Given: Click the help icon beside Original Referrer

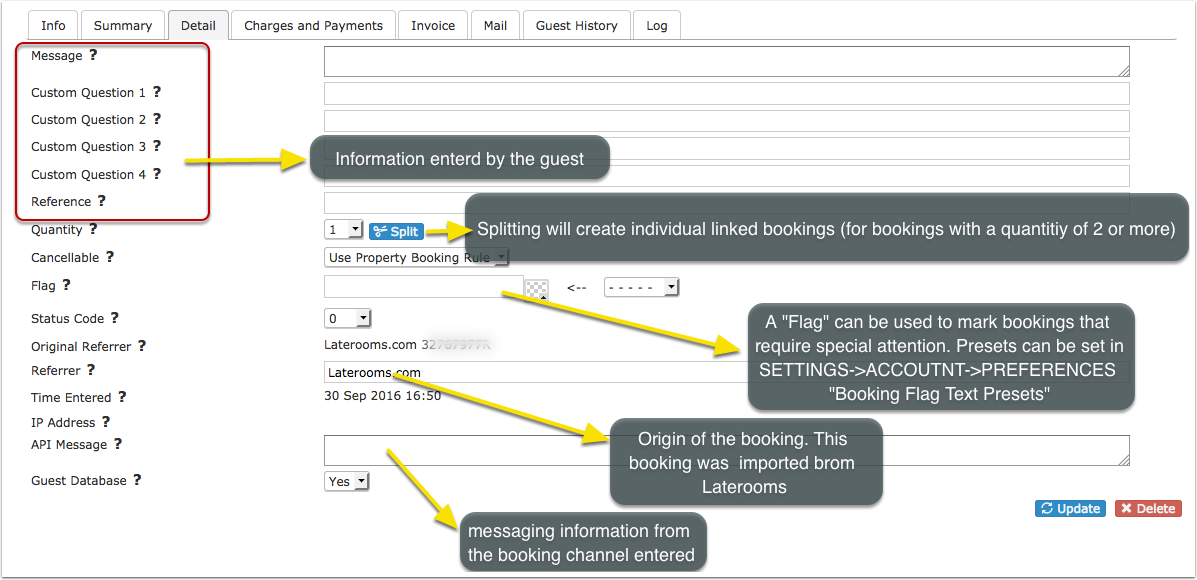Looking at the screenshot, I should (x=141, y=346).
